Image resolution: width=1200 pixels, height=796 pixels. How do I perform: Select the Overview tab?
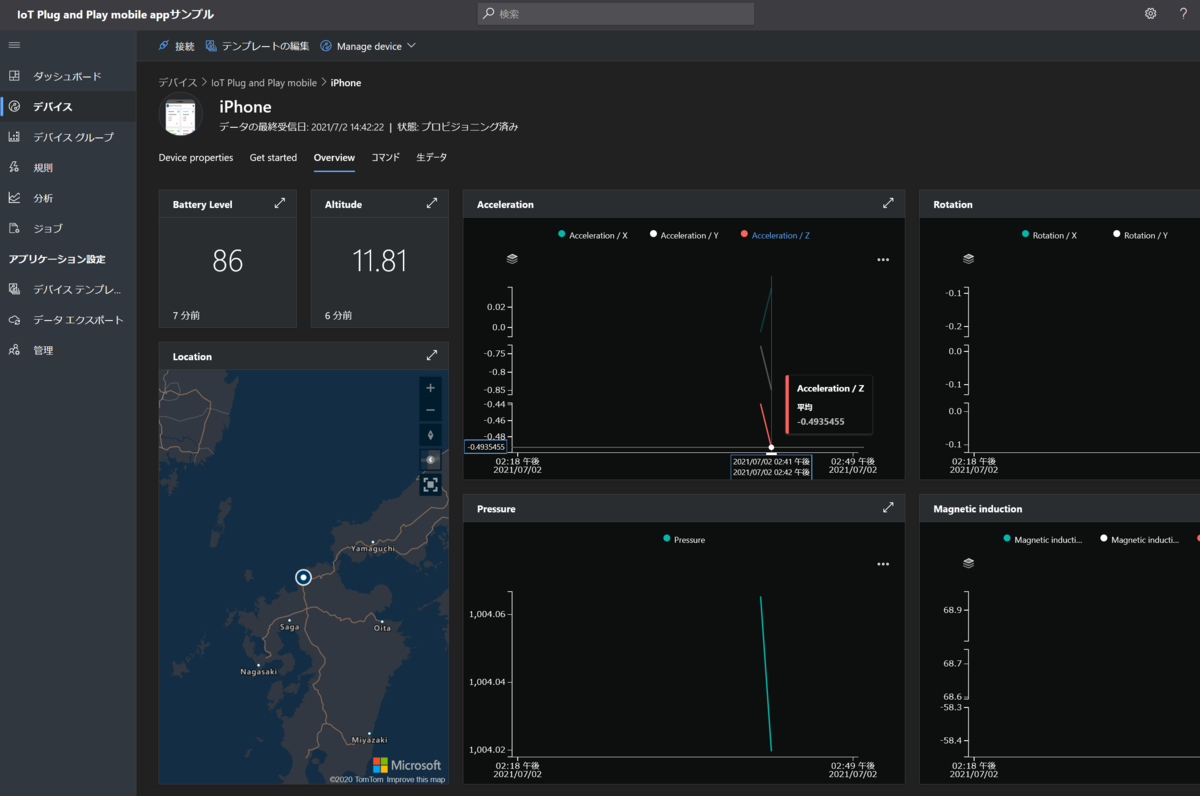[334, 158]
